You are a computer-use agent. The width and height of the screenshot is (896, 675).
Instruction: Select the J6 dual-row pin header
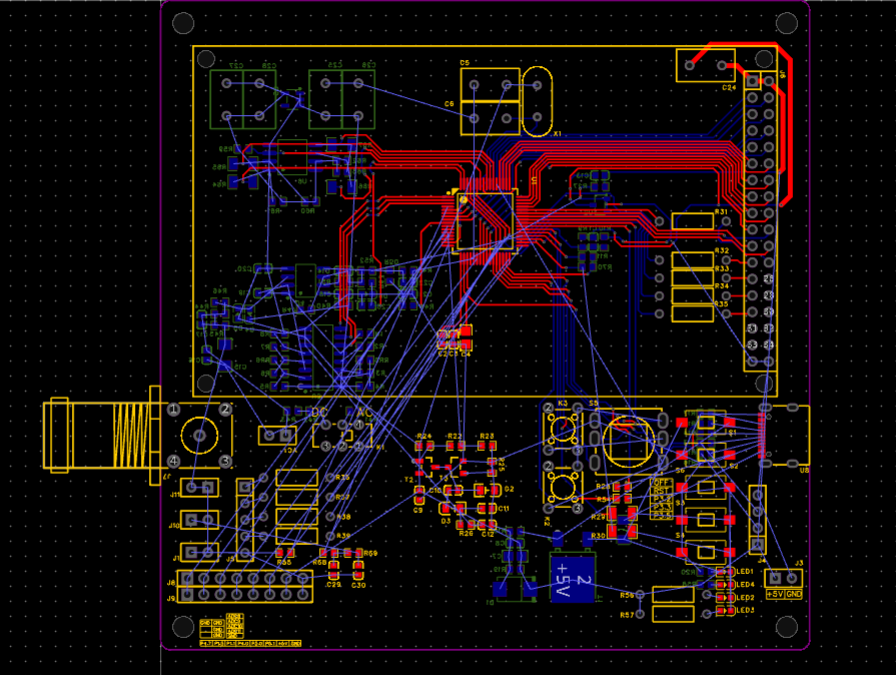pyautogui.click(x=761, y=221)
